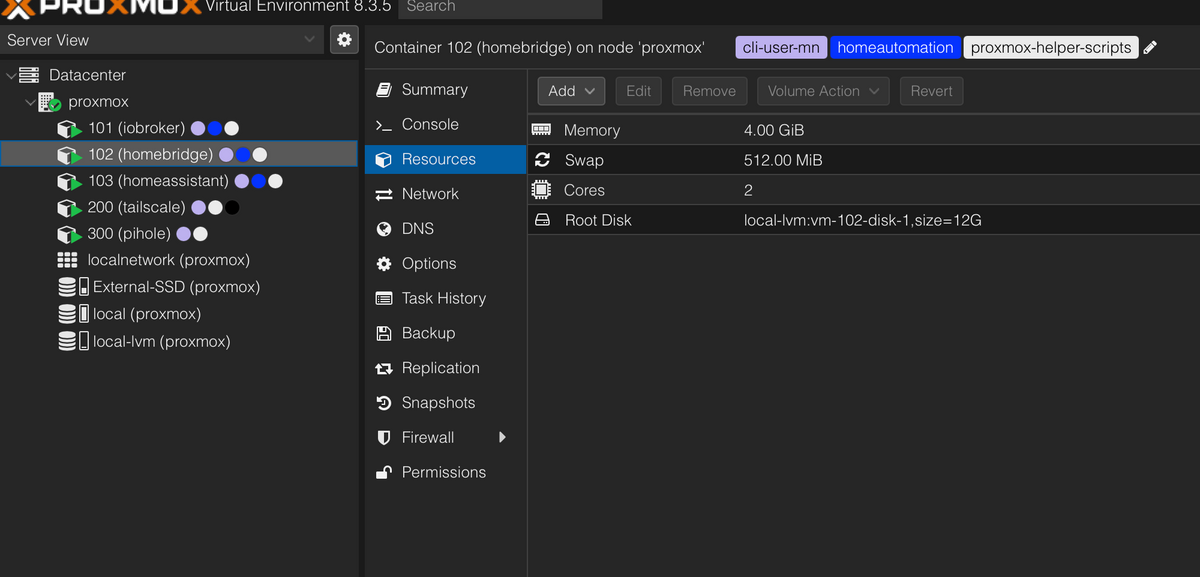Click the local storage icon
This screenshot has height=577, width=1200.
73,314
